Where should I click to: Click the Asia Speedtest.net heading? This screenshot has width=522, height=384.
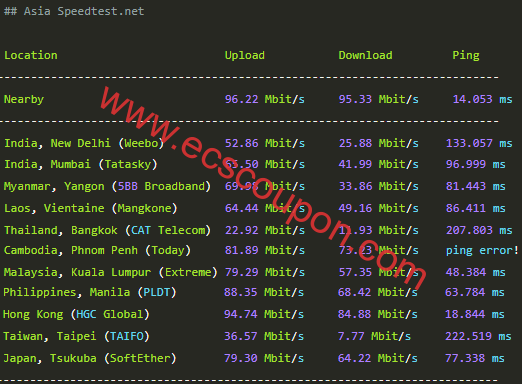click(x=74, y=11)
